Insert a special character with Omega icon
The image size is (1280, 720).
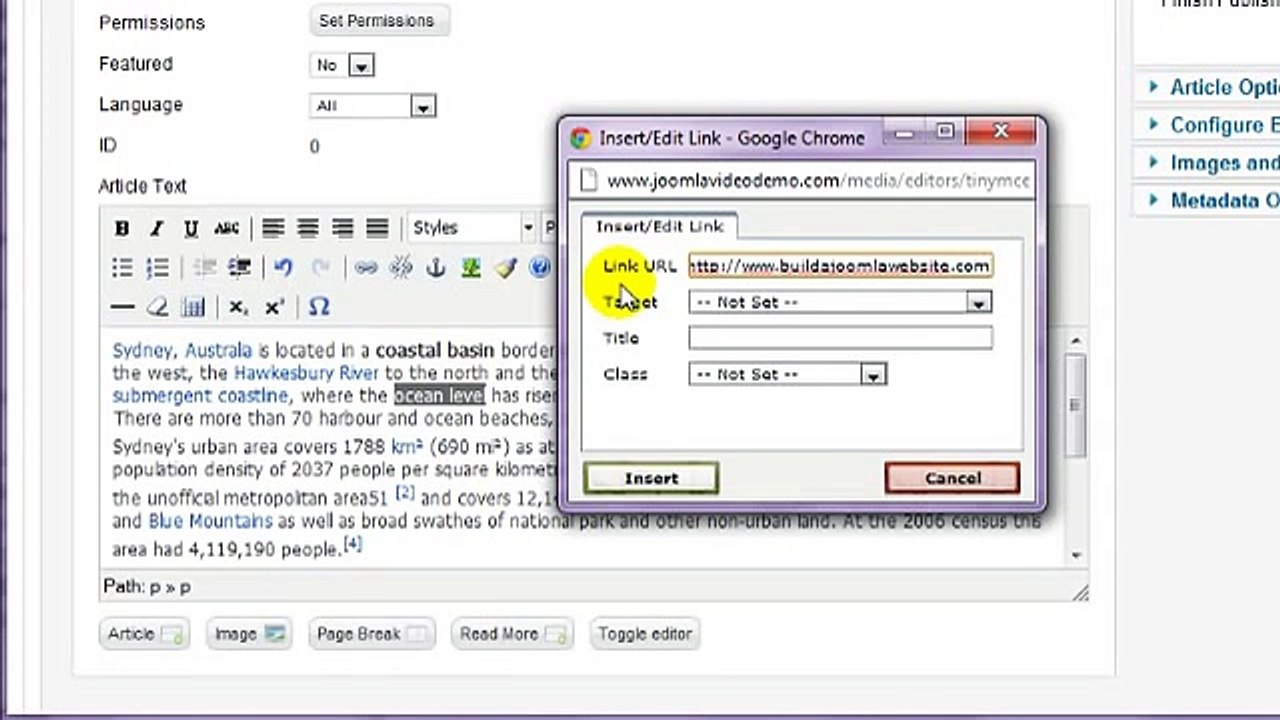(x=319, y=308)
